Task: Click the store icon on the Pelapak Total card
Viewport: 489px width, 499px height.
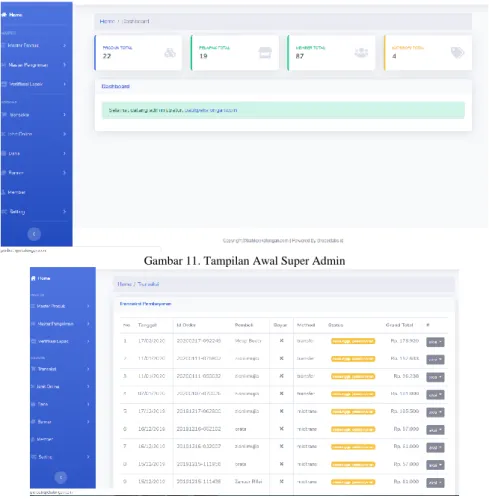Action: coord(265,53)
